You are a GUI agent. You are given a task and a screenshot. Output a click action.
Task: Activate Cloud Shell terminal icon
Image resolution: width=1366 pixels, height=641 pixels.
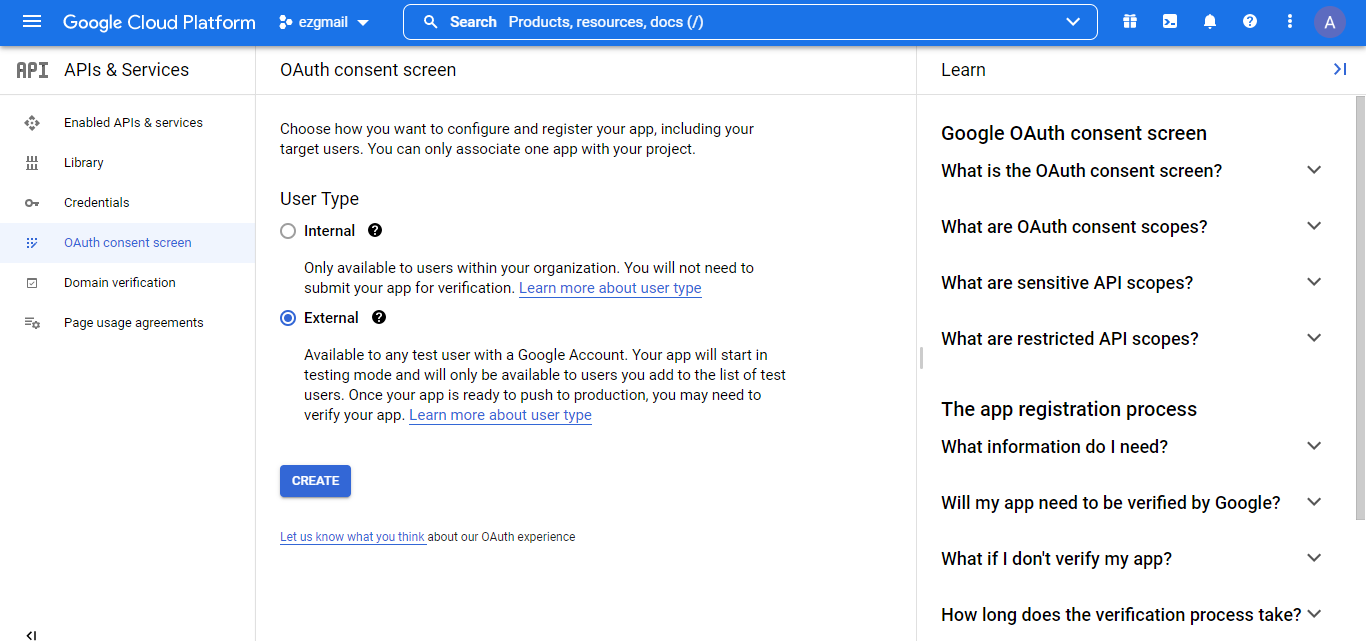[x=1170, y=22]
